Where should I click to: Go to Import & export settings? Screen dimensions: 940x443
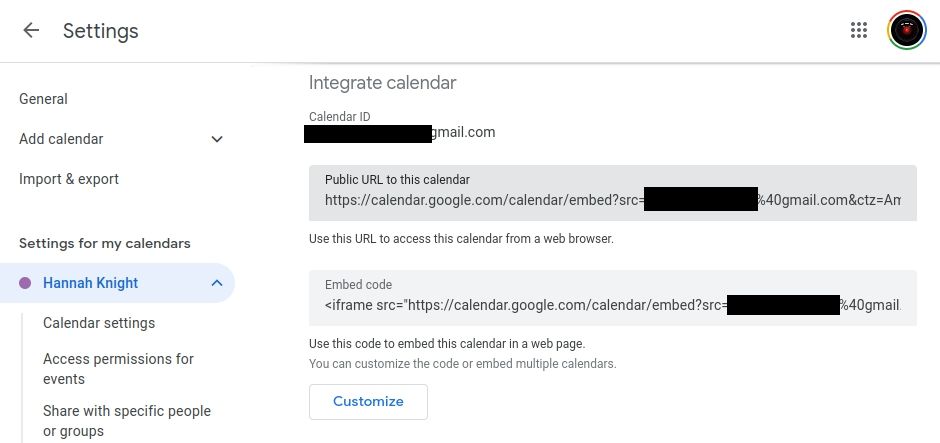pyautogui.click(x=69, y=179)
